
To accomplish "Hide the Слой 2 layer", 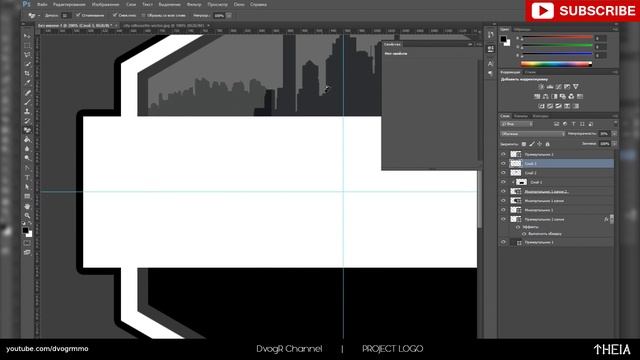I will coord(503,173).
